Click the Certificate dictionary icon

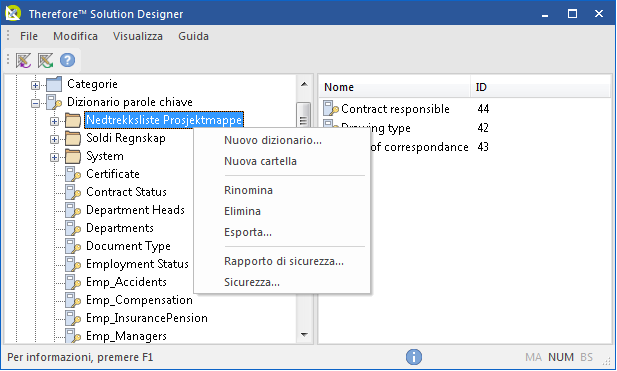[73, 174]
